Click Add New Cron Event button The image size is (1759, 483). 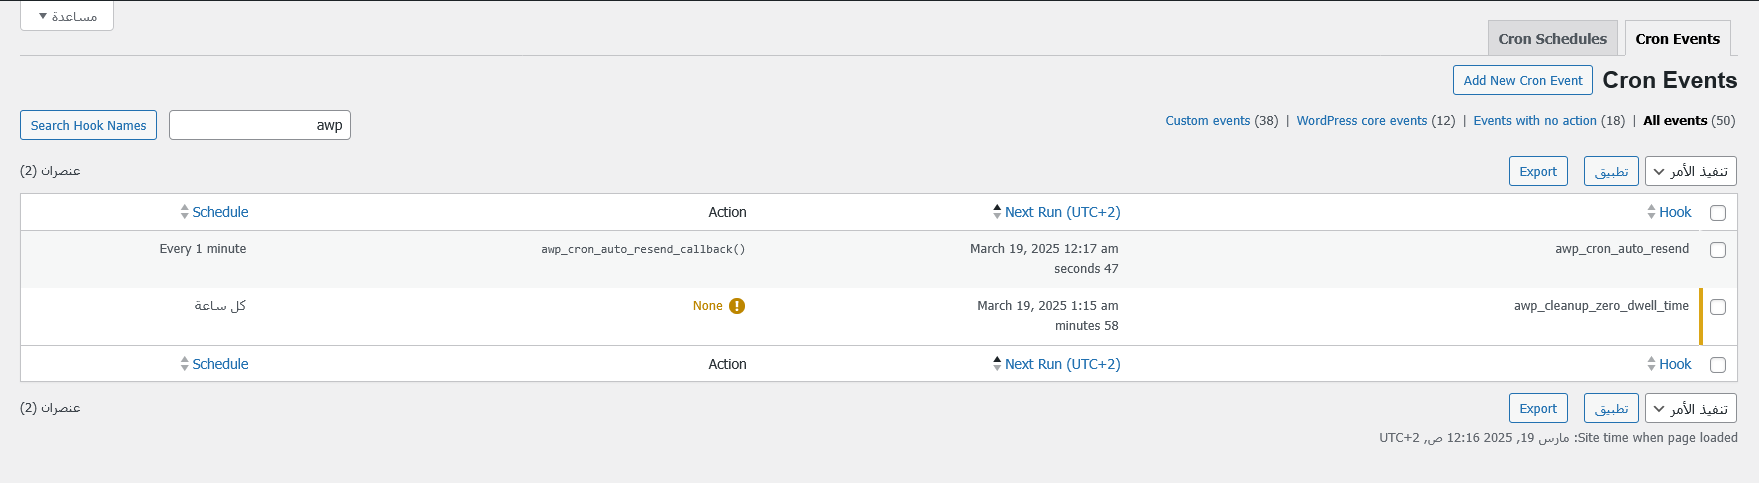point(1522,80)
